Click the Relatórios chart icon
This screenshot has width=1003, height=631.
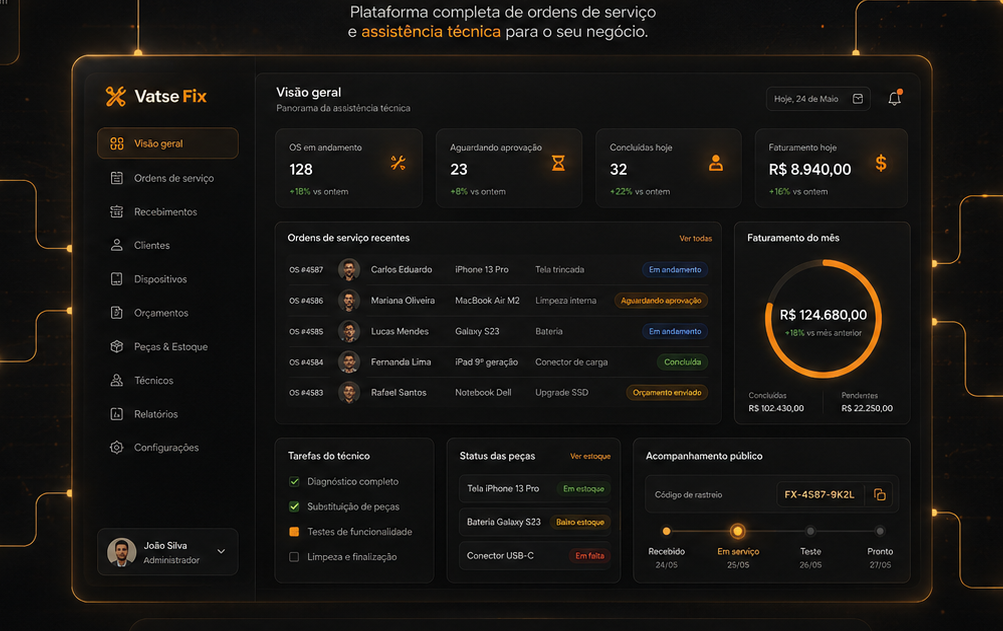click(x=116, y=414)
